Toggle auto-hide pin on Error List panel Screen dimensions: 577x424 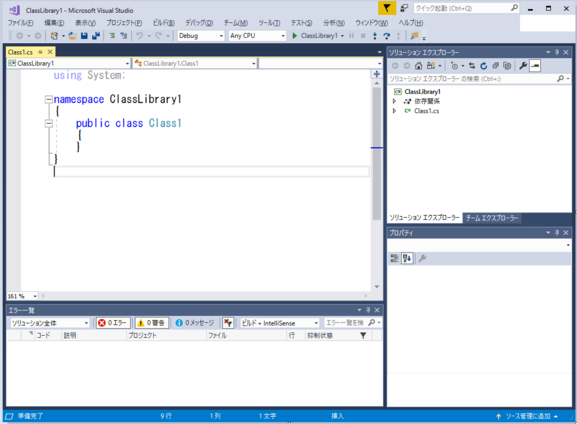click(x=368, y=310)
